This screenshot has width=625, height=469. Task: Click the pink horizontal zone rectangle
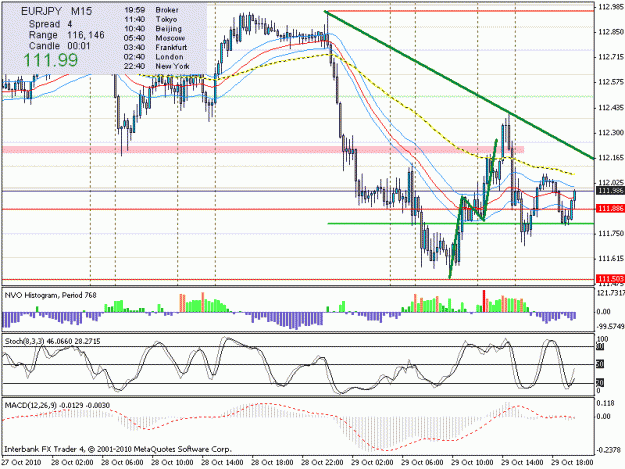click(x=263, y=149)
